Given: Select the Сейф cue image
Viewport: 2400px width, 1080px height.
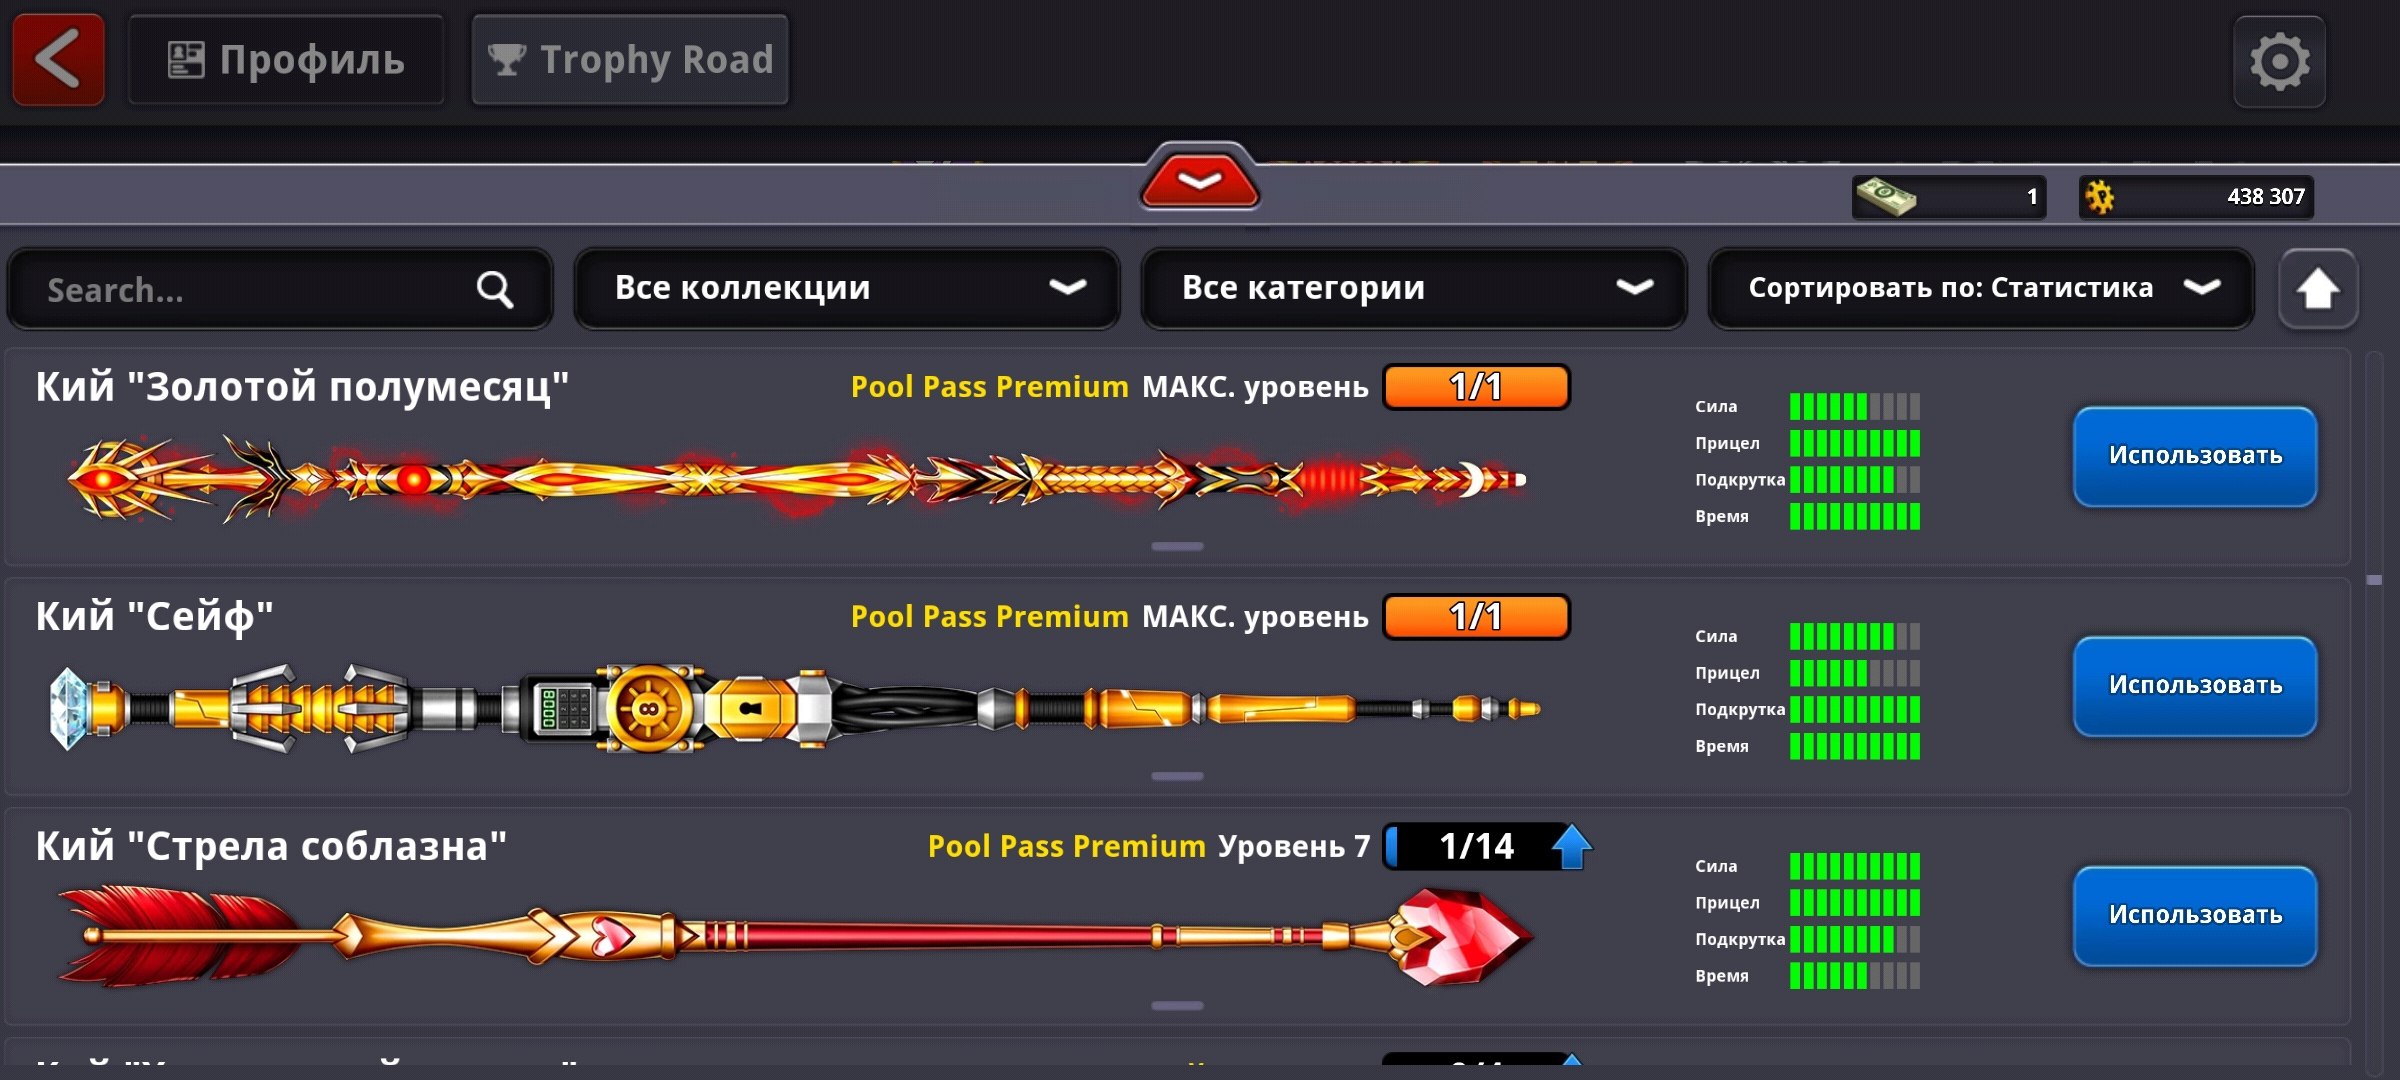Looking at the screenshot, I should 795,708.
